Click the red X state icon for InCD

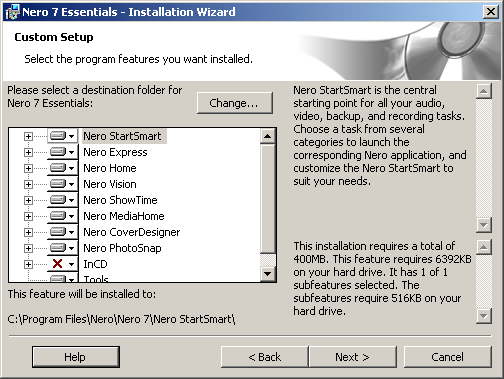click(x=58, y=264)
